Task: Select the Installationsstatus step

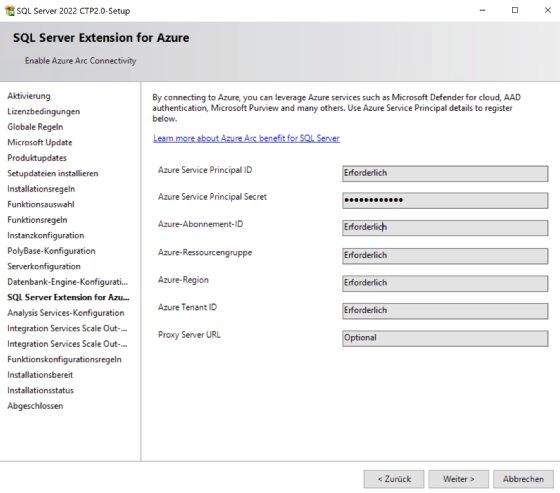Action: pos(40,390)
